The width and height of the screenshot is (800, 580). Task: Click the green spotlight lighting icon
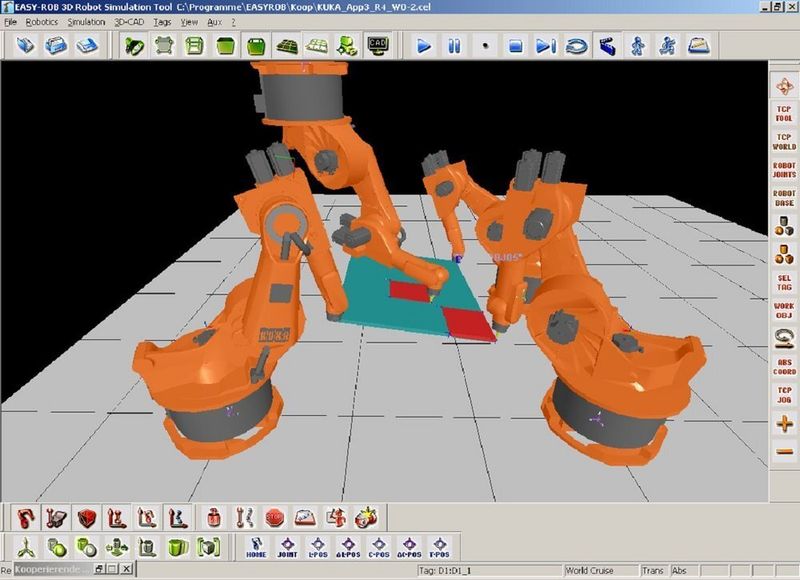pyautogui.click(x=135, y=46)
